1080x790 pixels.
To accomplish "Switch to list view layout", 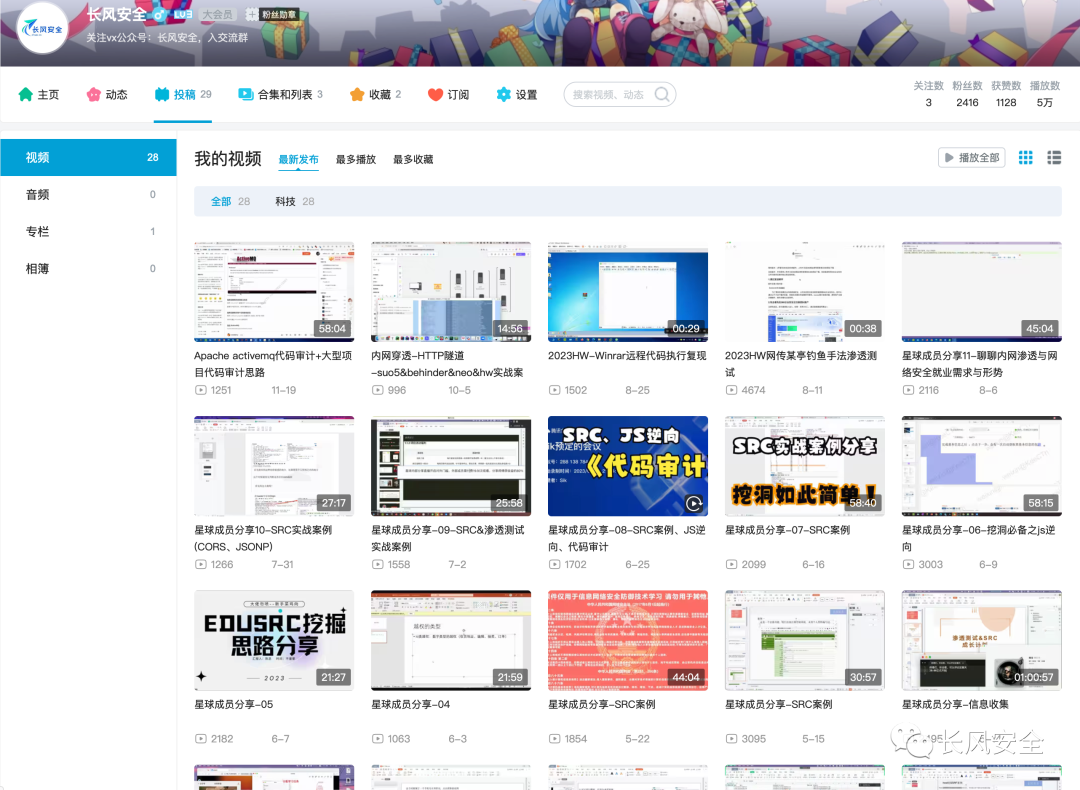I will coord(1054,158).
